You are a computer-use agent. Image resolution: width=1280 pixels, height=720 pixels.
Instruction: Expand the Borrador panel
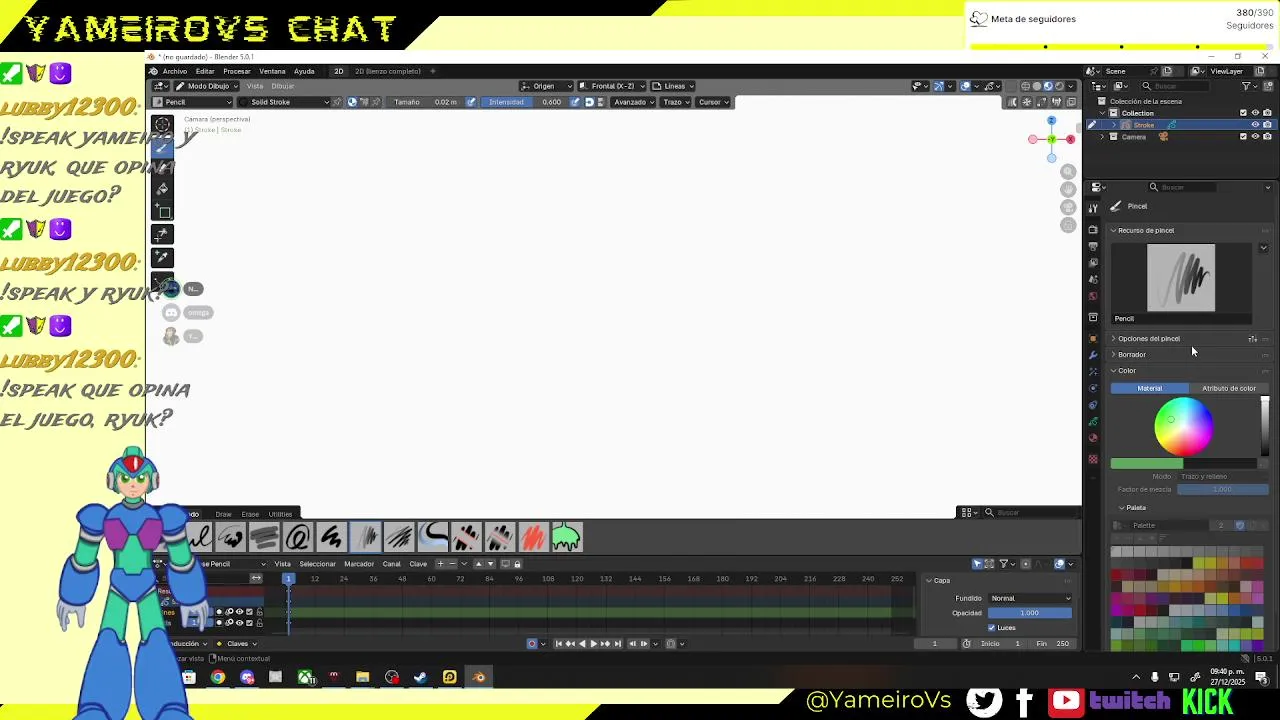pos(1131,355)
